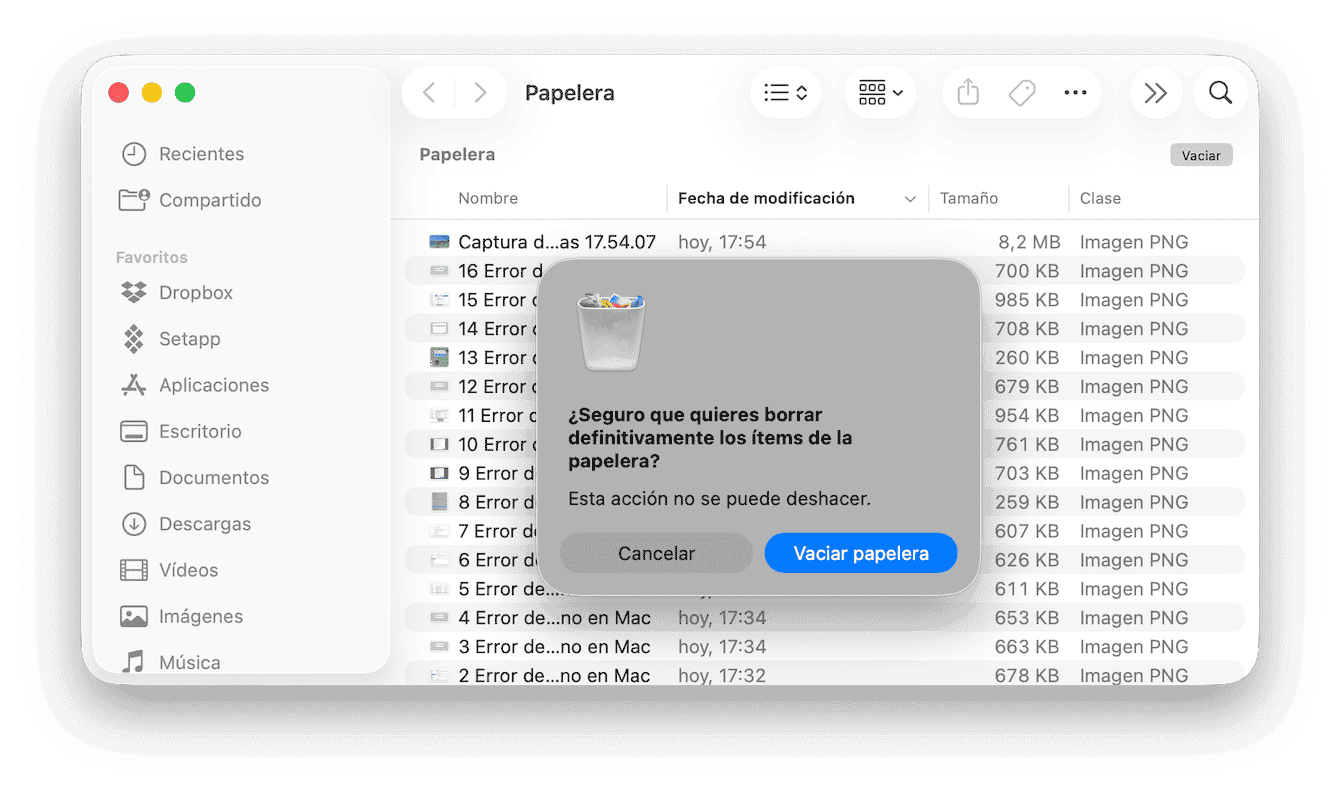Open Recientes in the sidebar
1340x792 pixels.
[x=201, y=154]
